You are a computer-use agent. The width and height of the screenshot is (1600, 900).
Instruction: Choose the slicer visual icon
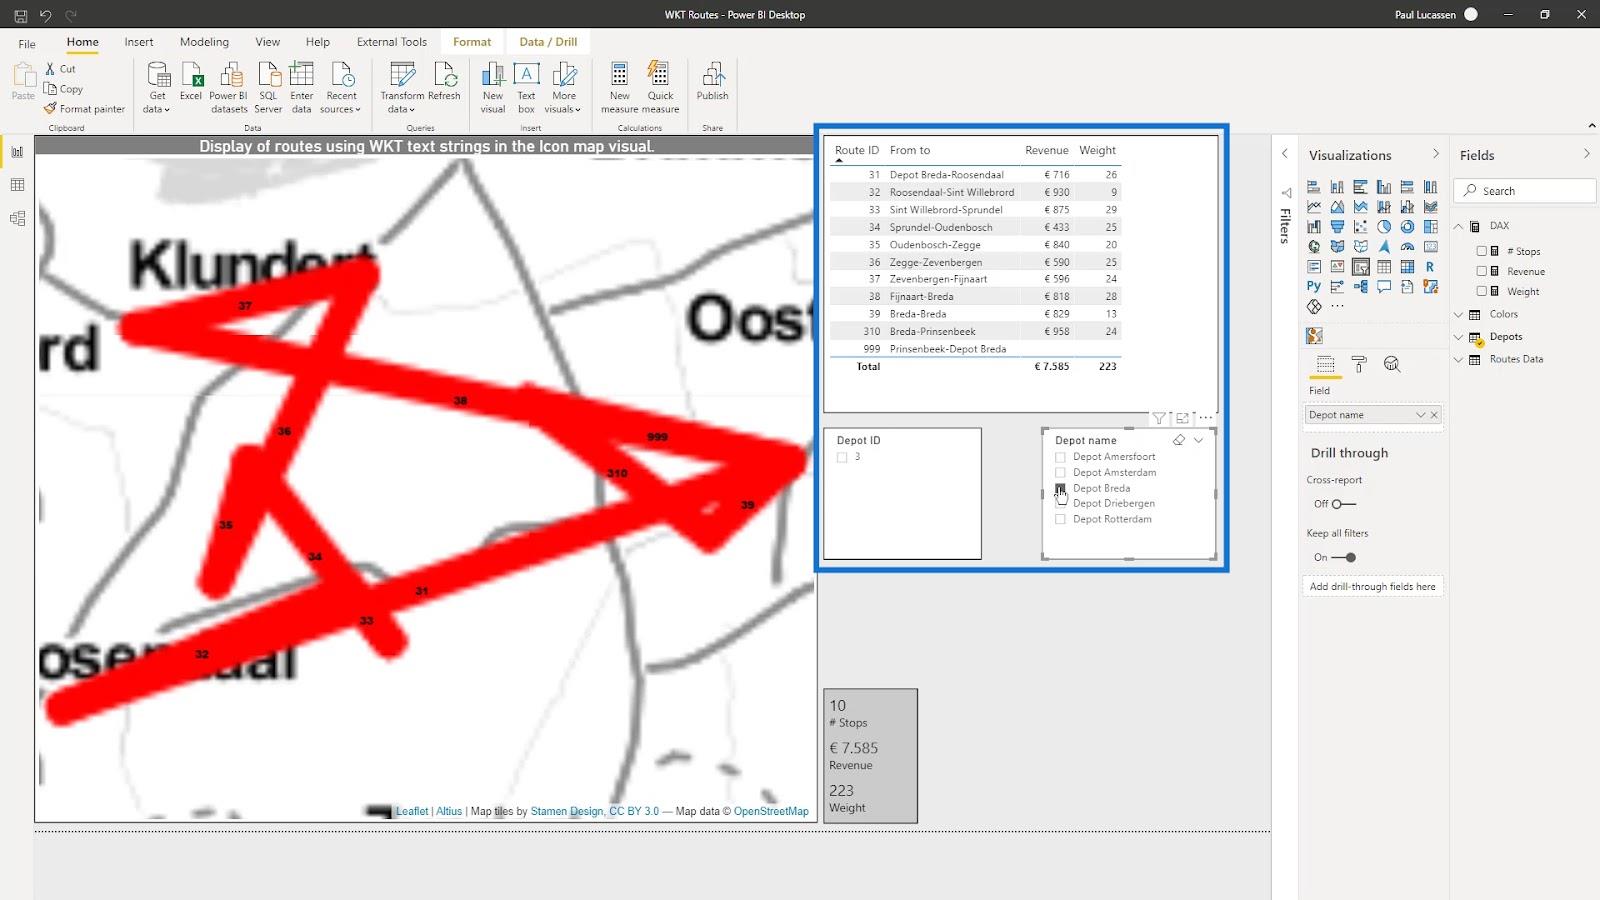[x=1360, y=266]
